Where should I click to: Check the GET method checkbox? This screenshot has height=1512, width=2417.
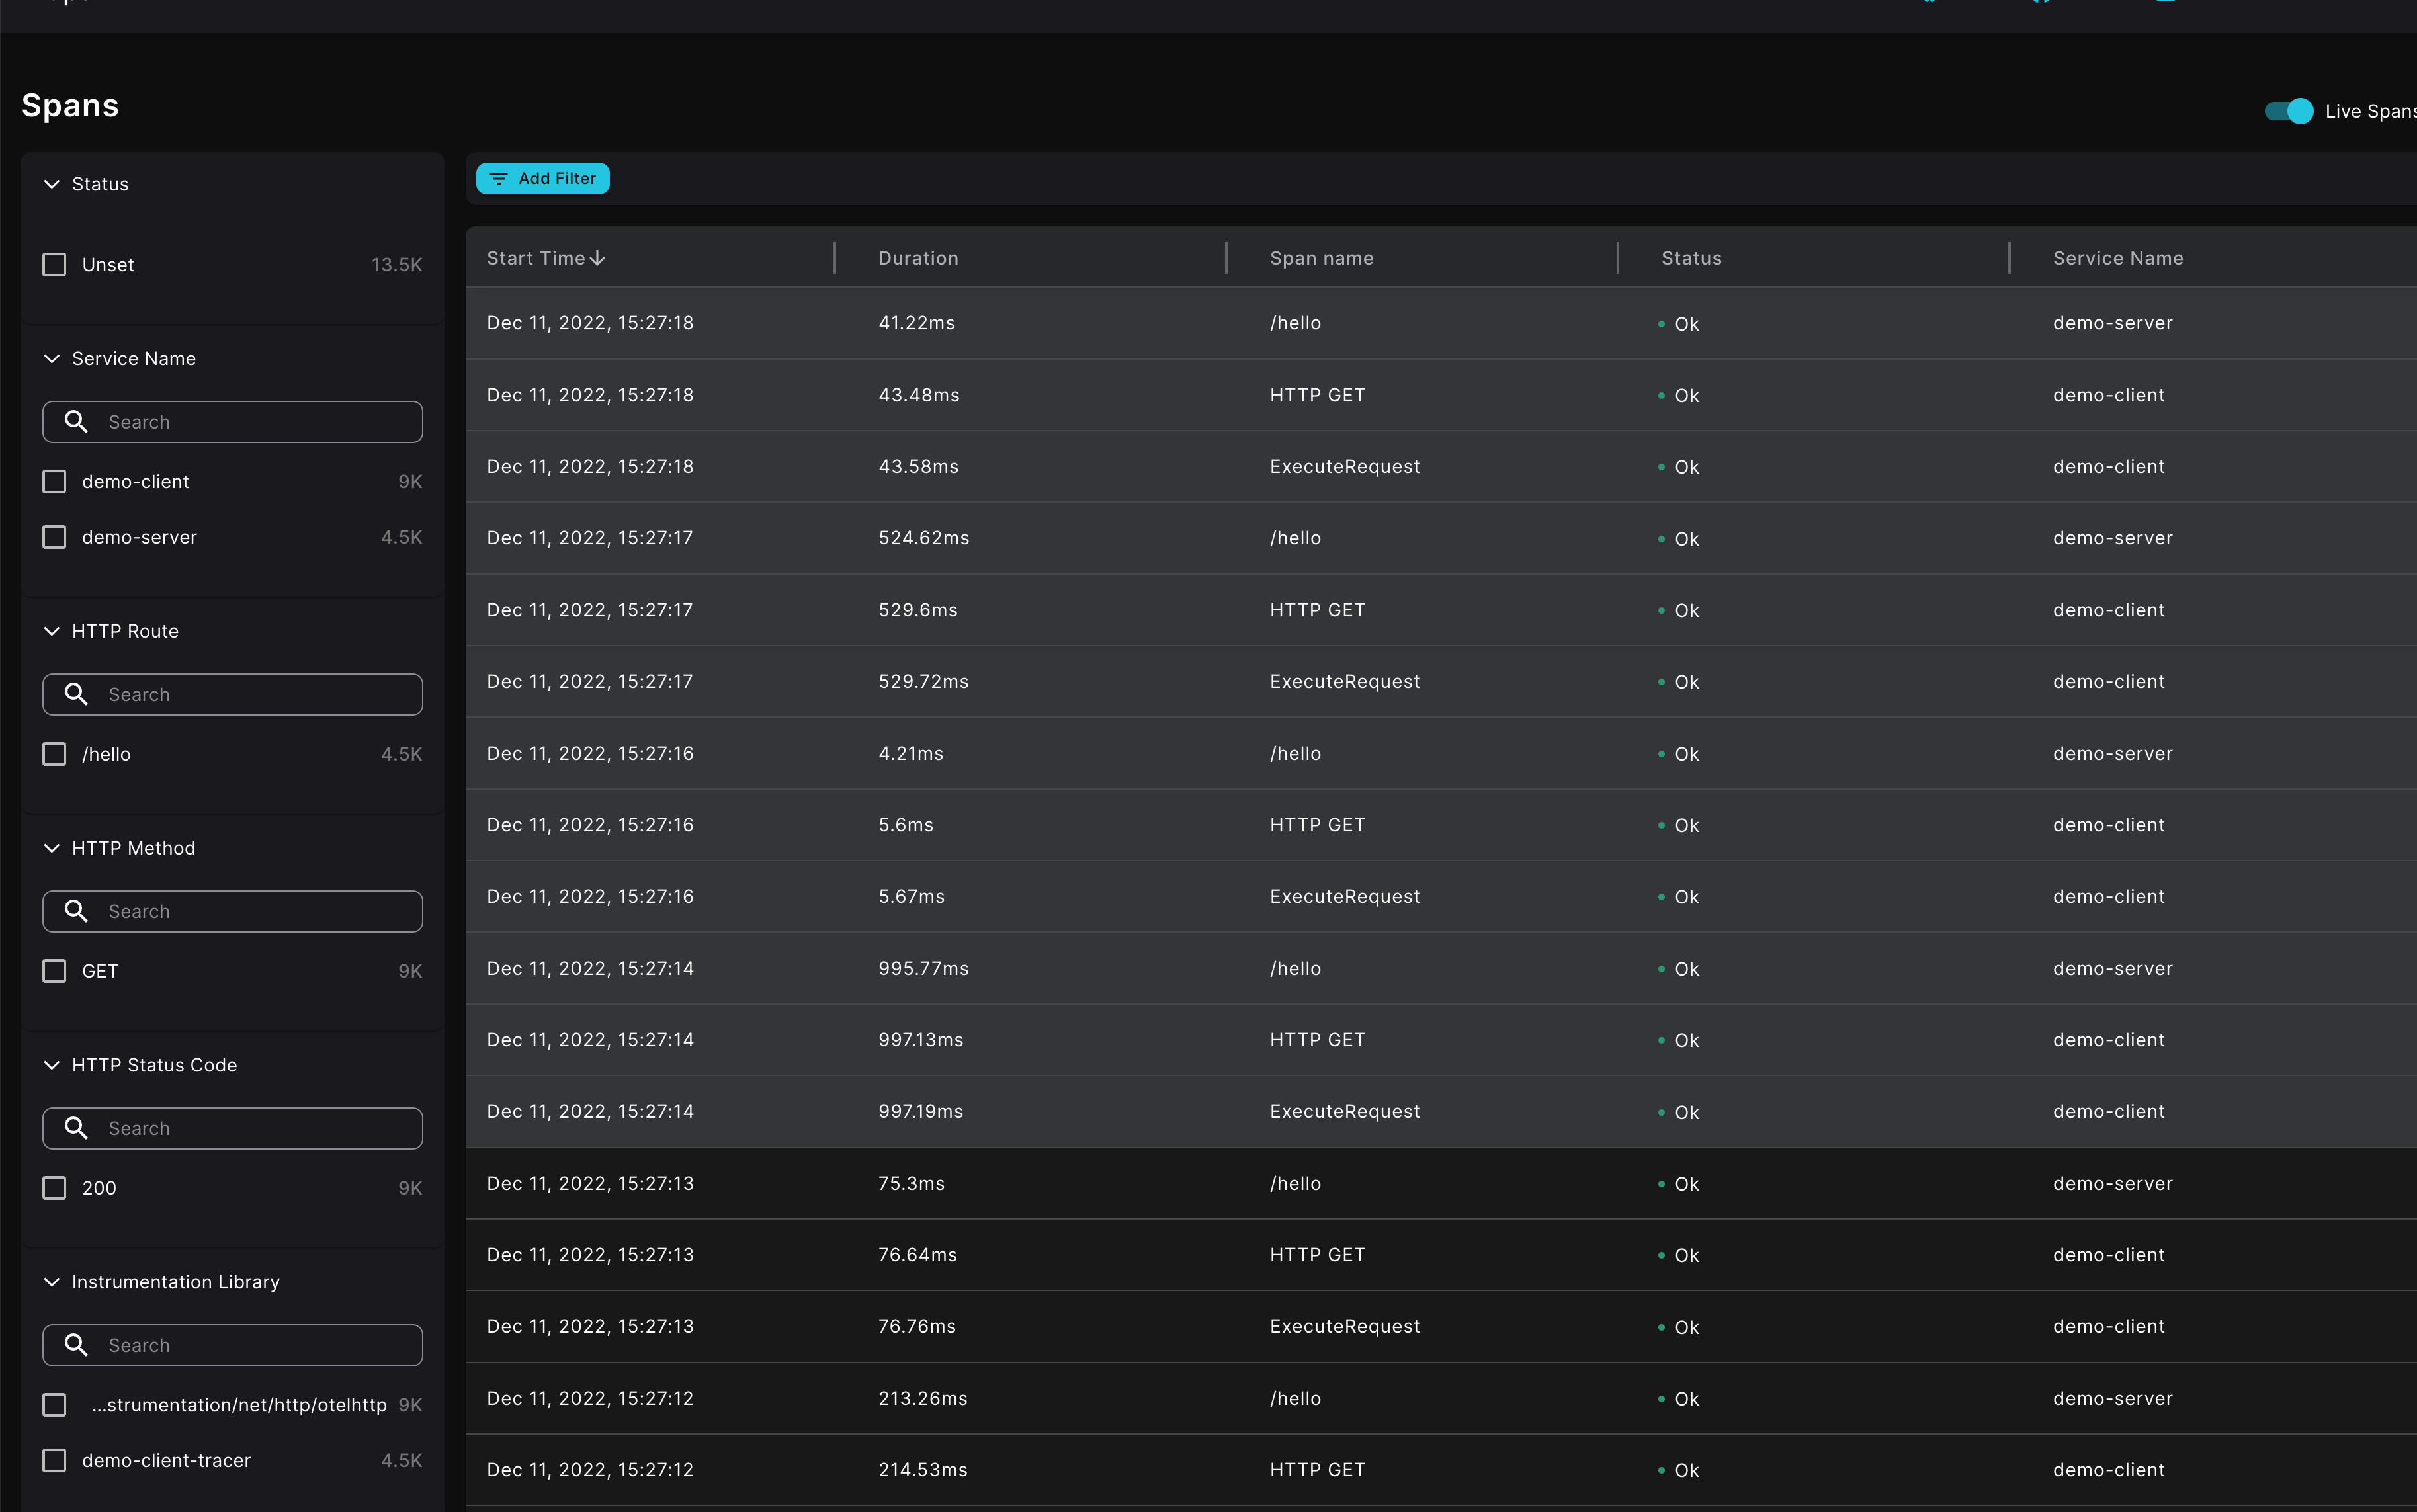point(54,971)
